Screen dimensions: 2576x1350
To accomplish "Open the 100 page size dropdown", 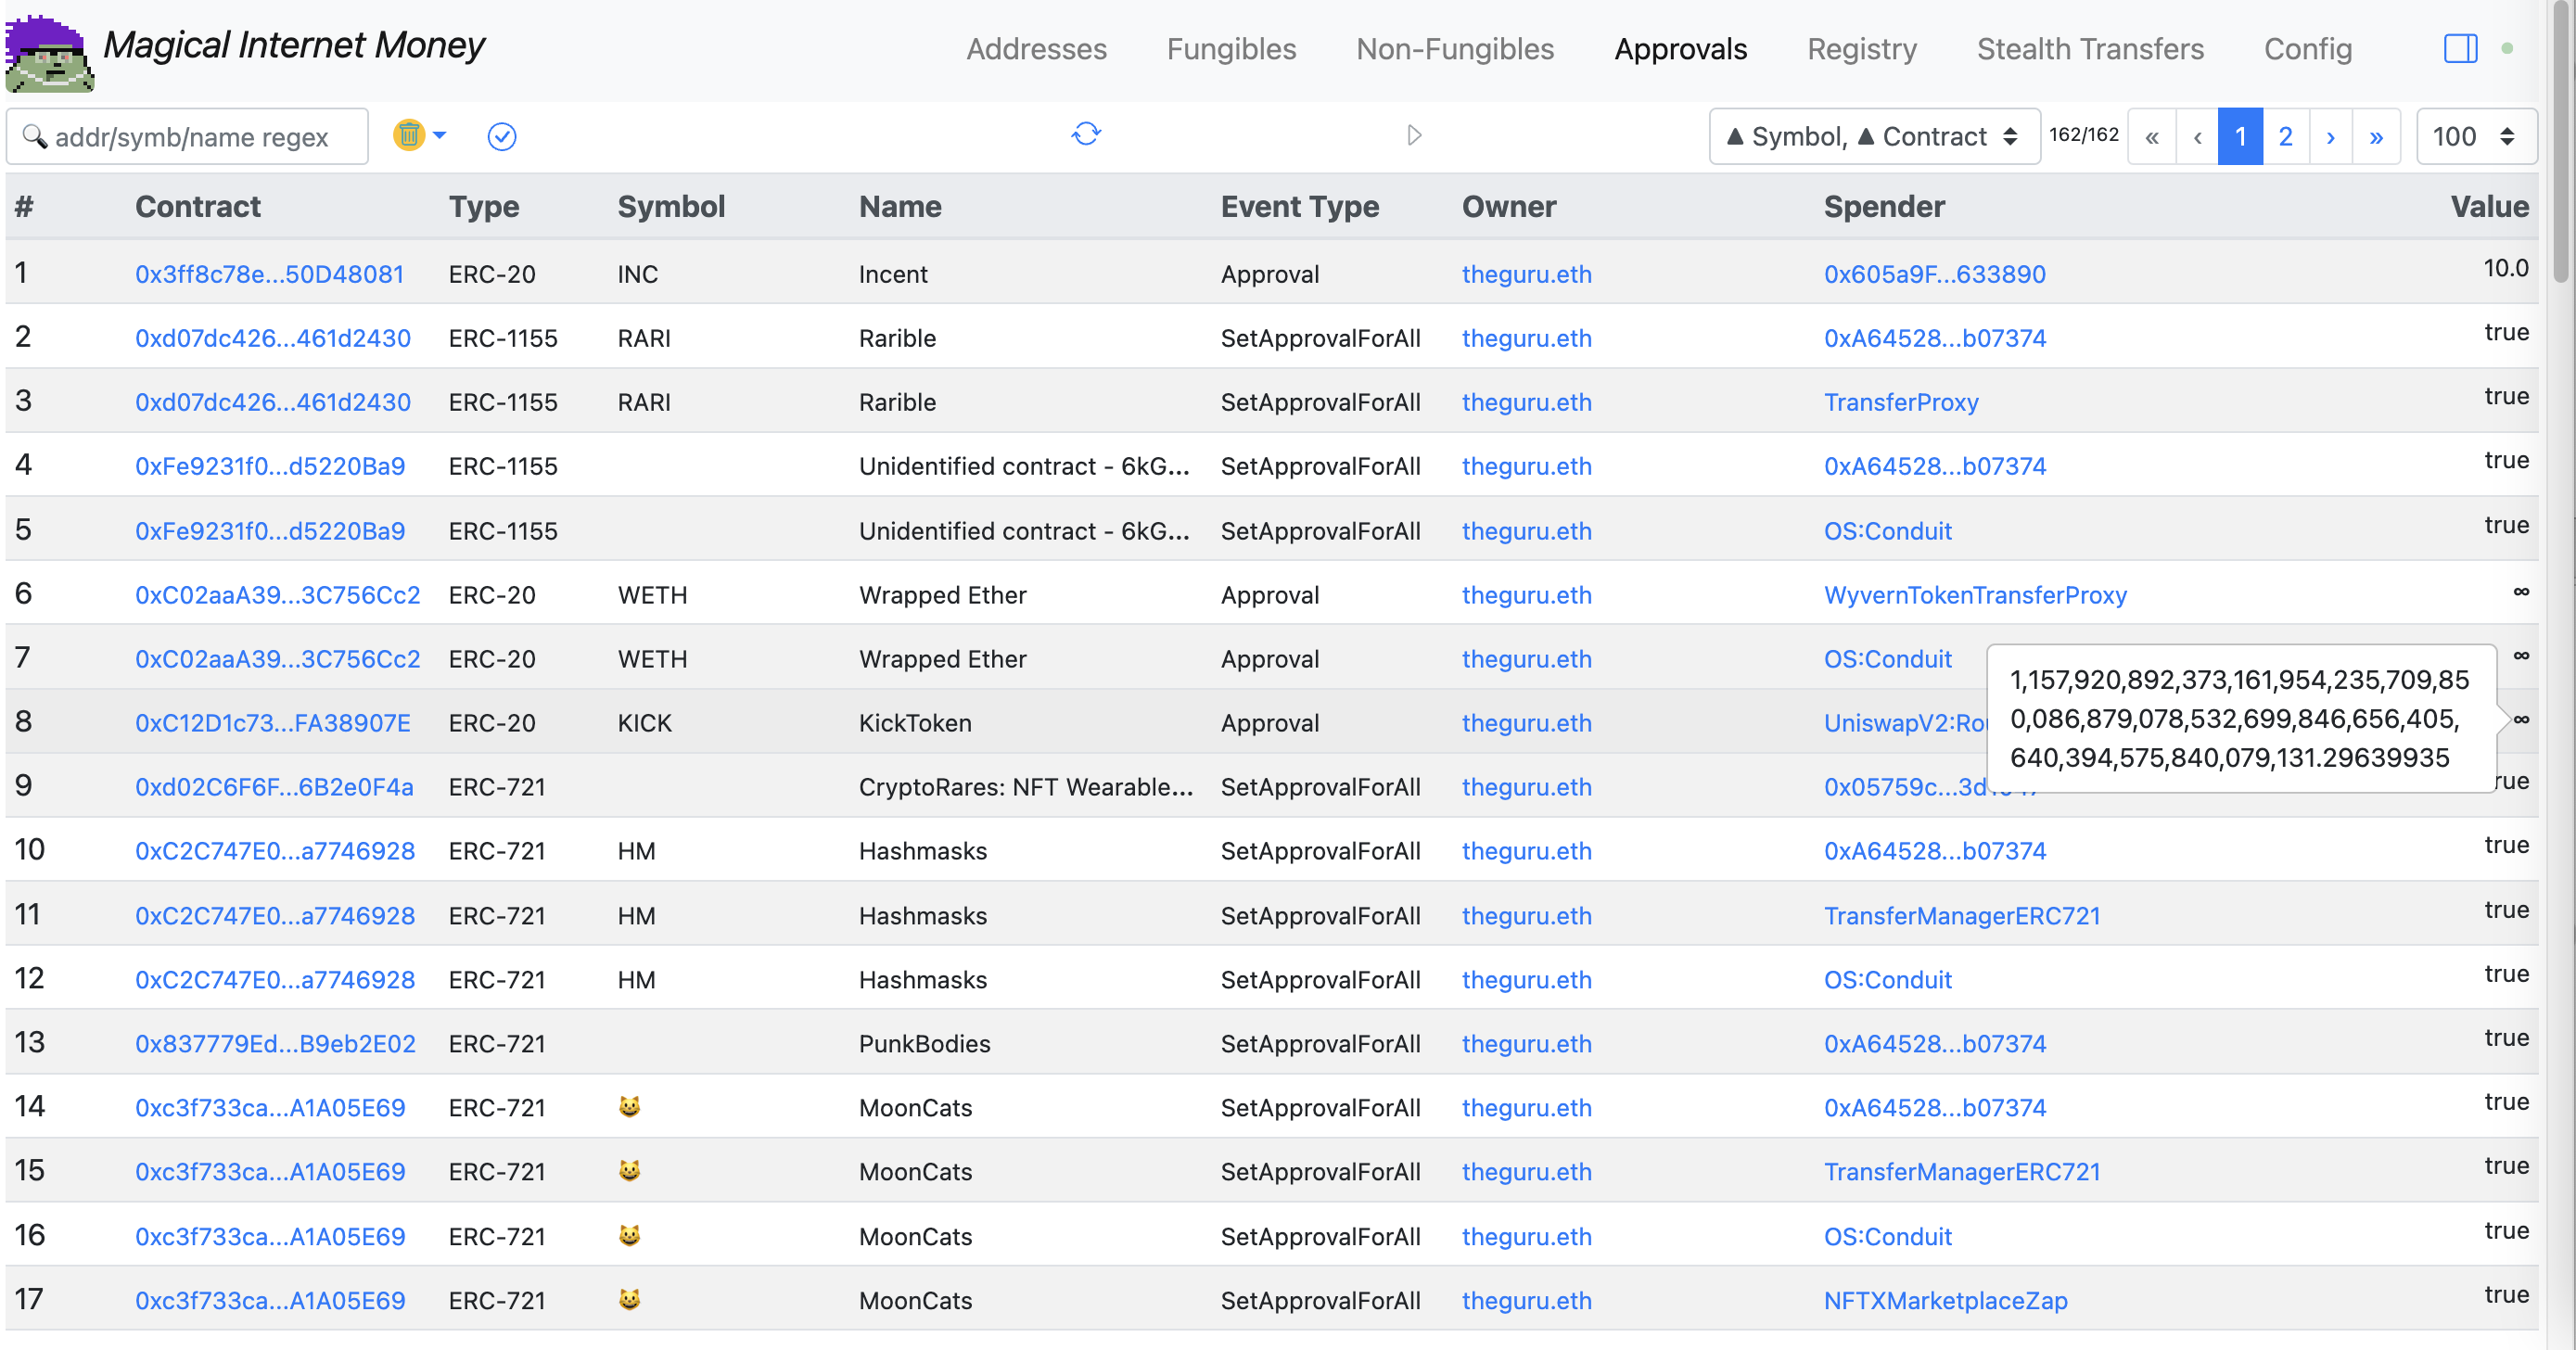I will (2475, 136).
